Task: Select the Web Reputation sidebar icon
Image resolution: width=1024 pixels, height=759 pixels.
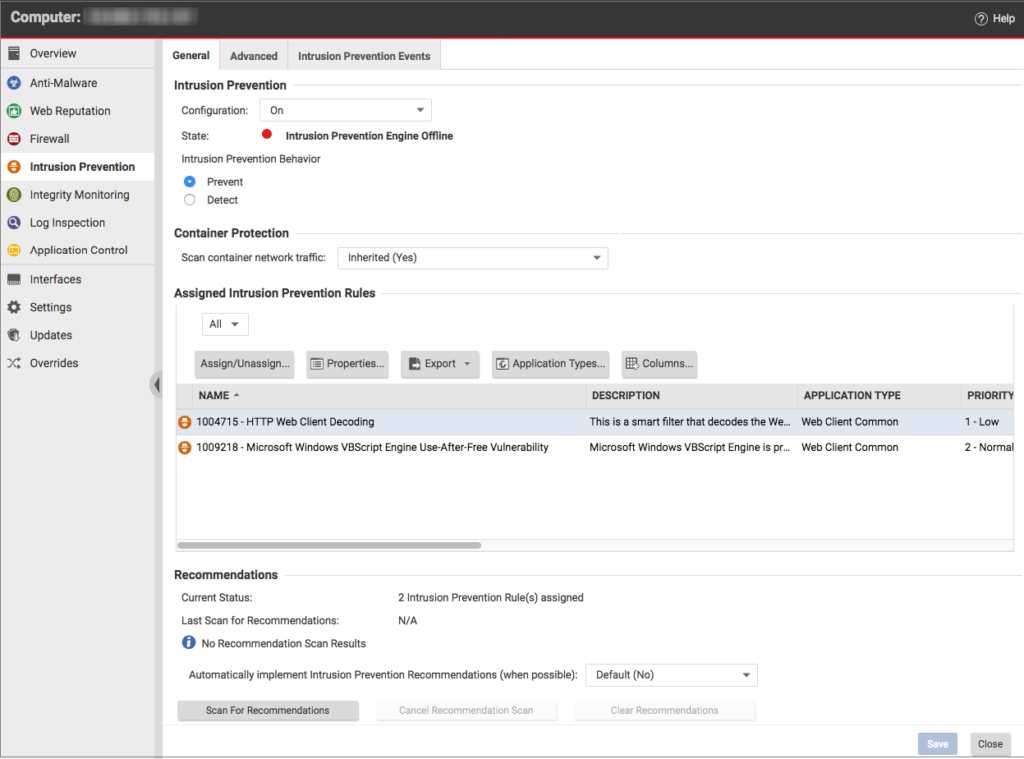Action: (12, 110)
